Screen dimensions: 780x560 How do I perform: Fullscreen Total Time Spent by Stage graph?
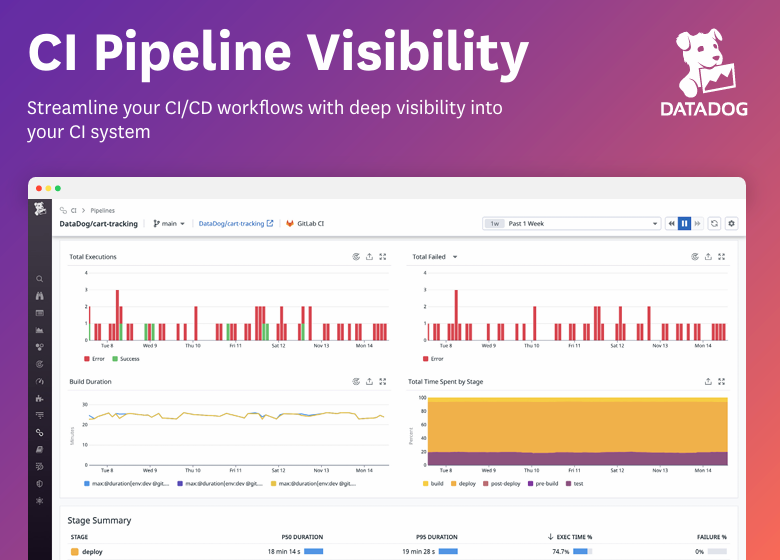(x=721, y=381)
